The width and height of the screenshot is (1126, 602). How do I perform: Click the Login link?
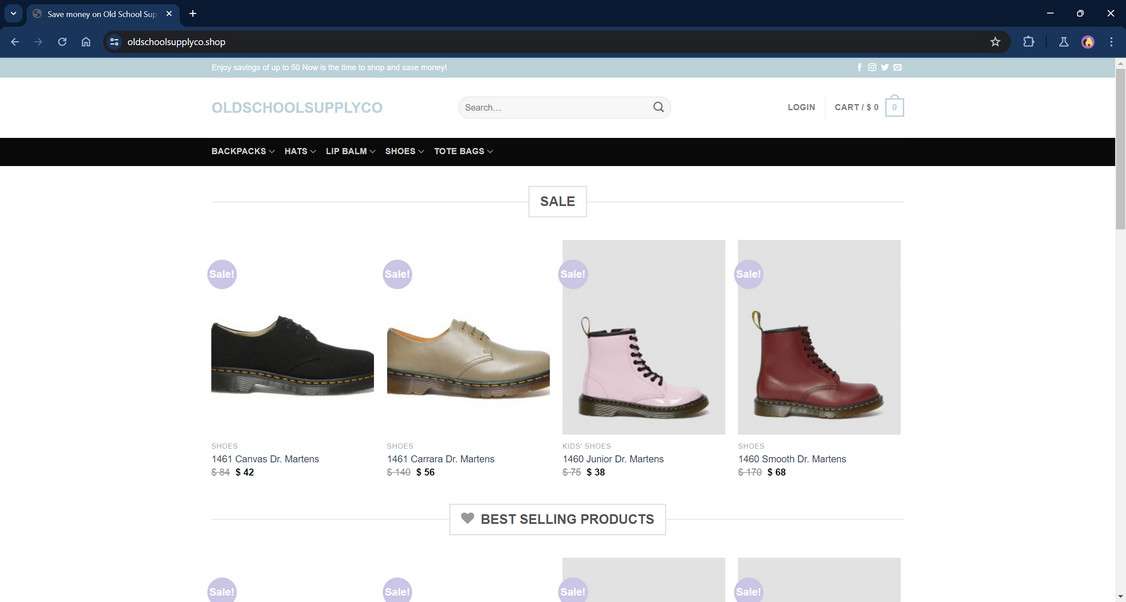(x=801, y=107)
